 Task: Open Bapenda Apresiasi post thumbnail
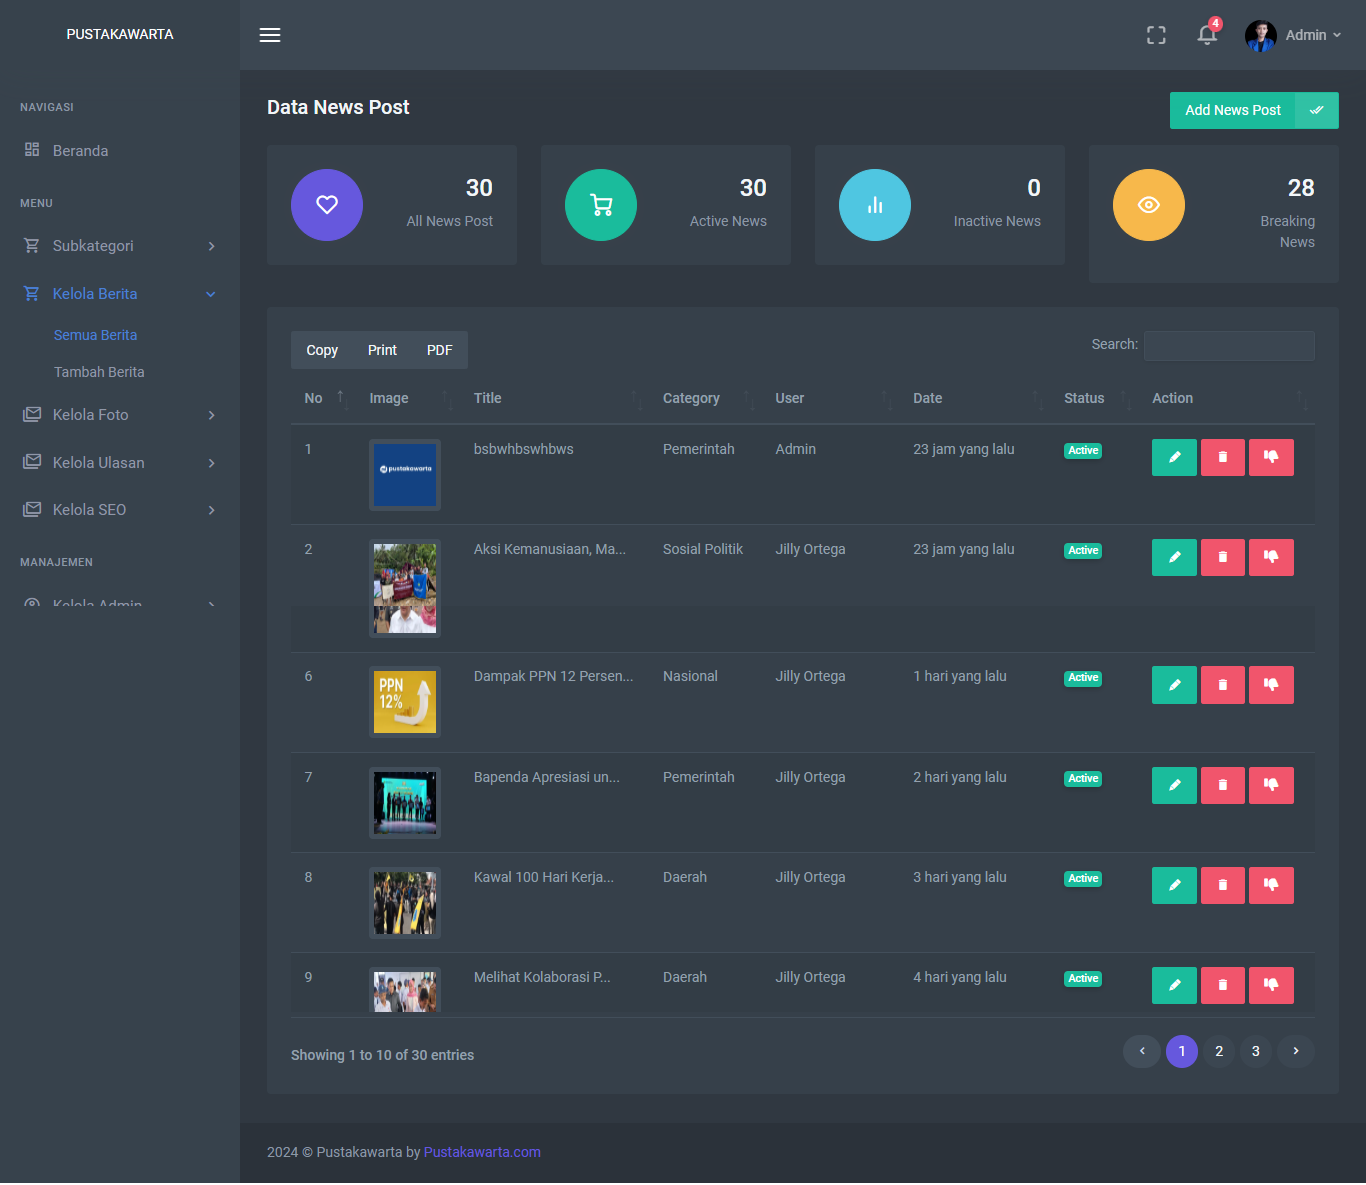click(405, 803)
